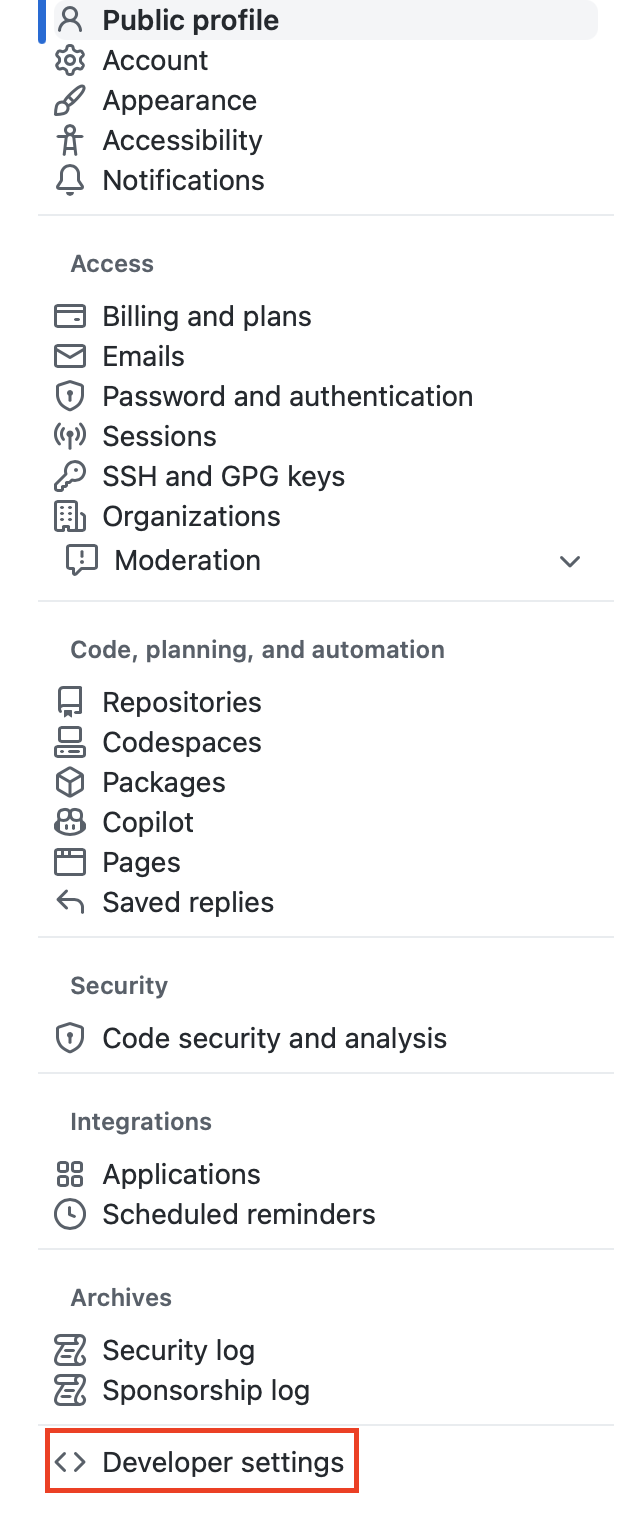Viewport: 632px width, 1514px height.
Task: Navigate to Sessions
Action: [x=159, y=437]
